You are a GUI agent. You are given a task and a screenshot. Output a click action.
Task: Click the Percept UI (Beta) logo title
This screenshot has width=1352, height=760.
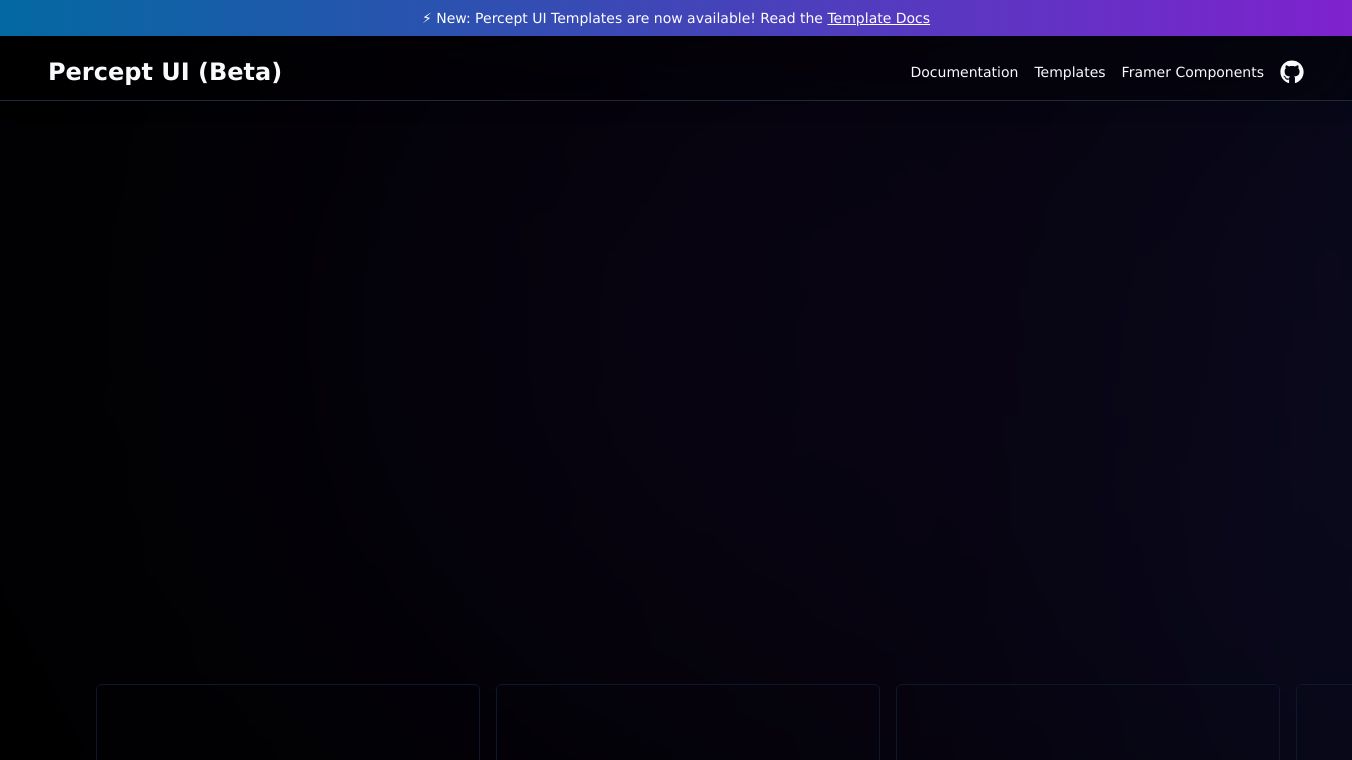(165, 72)
